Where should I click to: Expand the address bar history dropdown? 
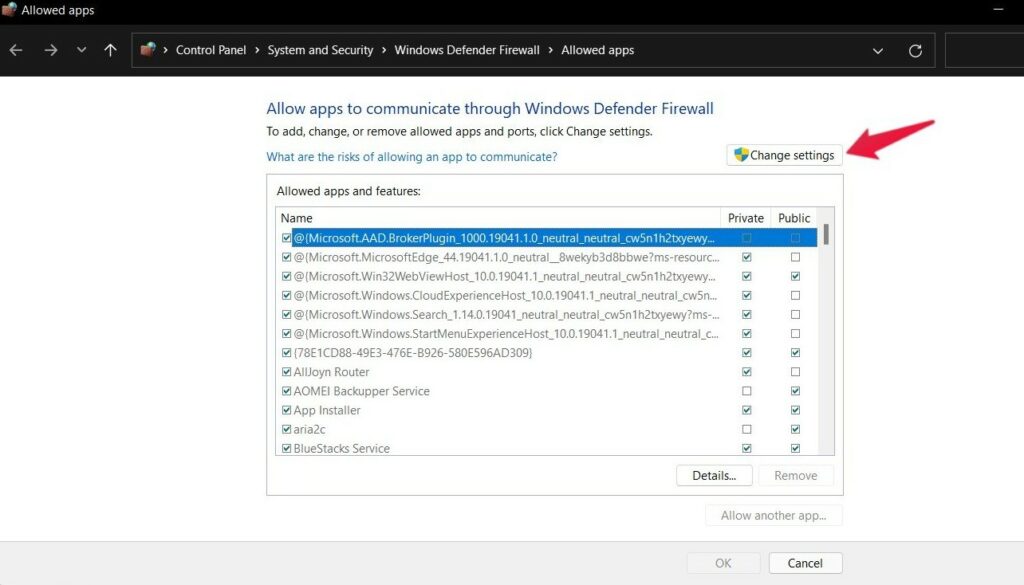[x=878, y=50]
